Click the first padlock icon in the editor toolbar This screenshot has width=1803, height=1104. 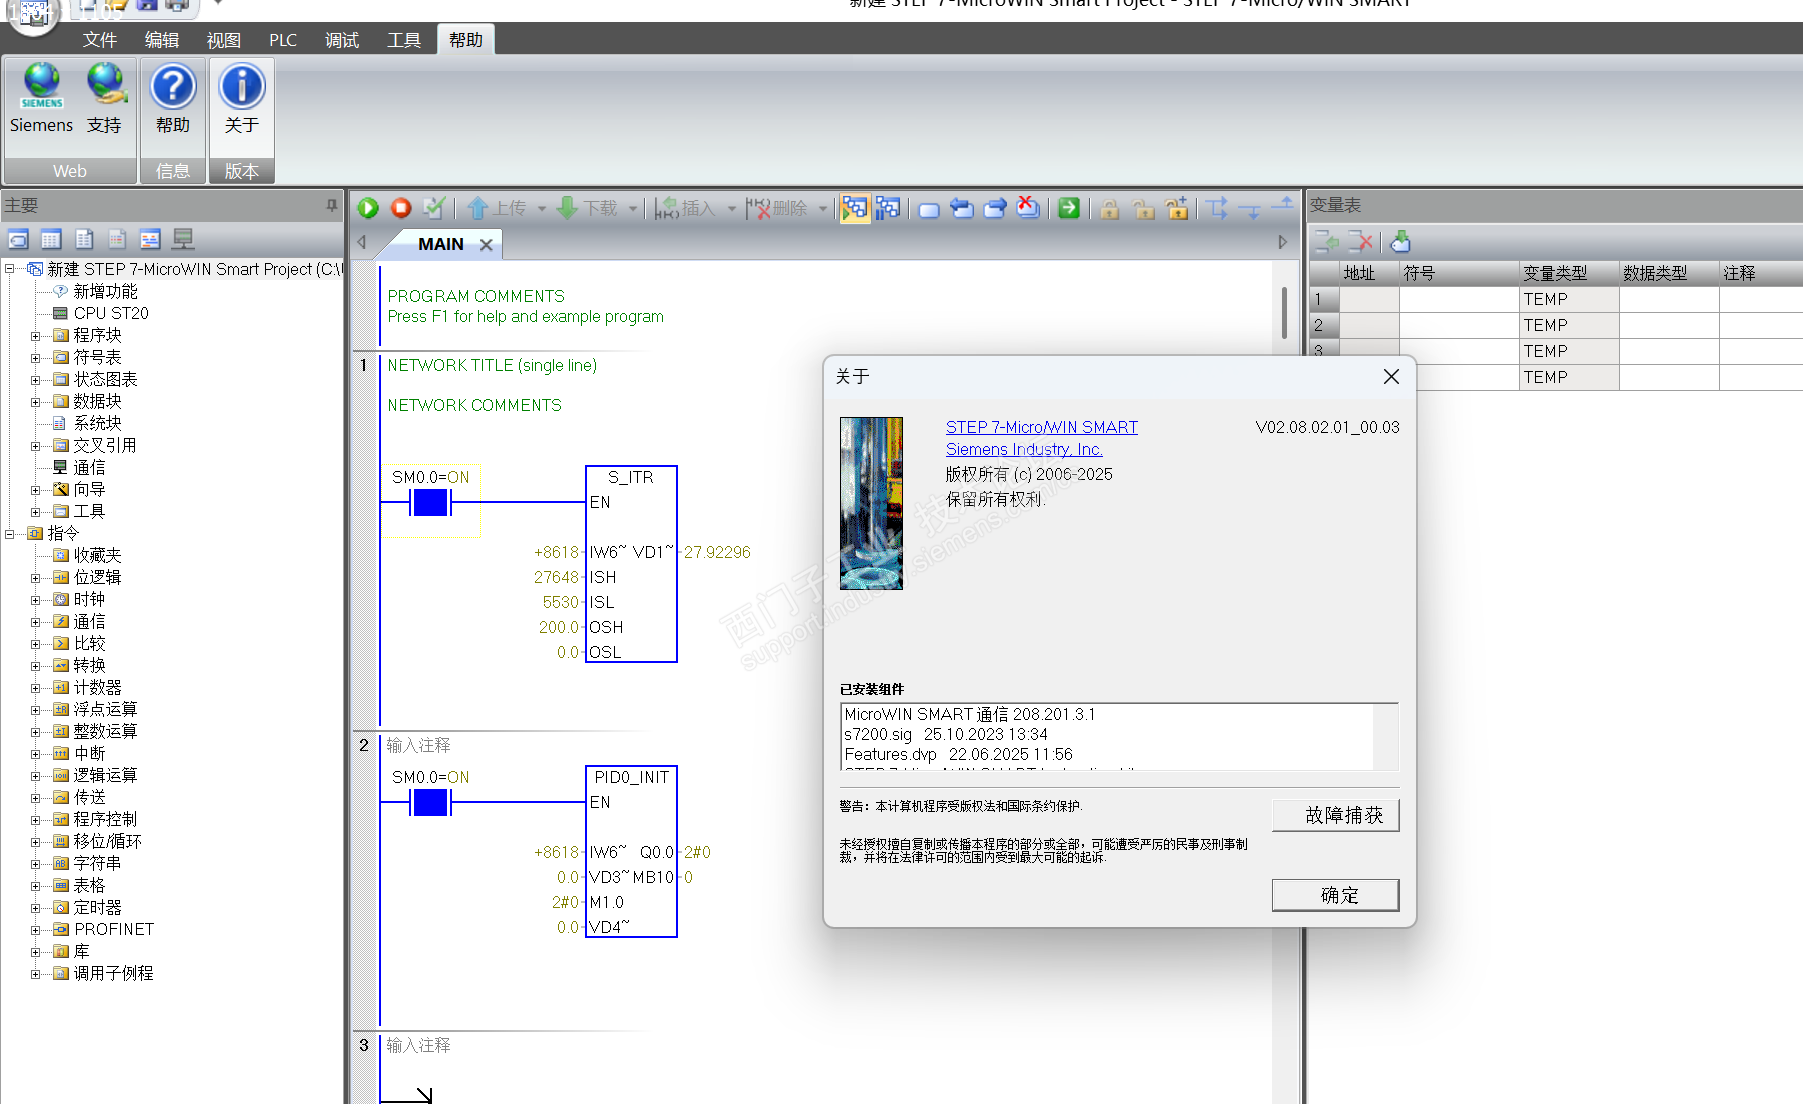(1110, 208)
